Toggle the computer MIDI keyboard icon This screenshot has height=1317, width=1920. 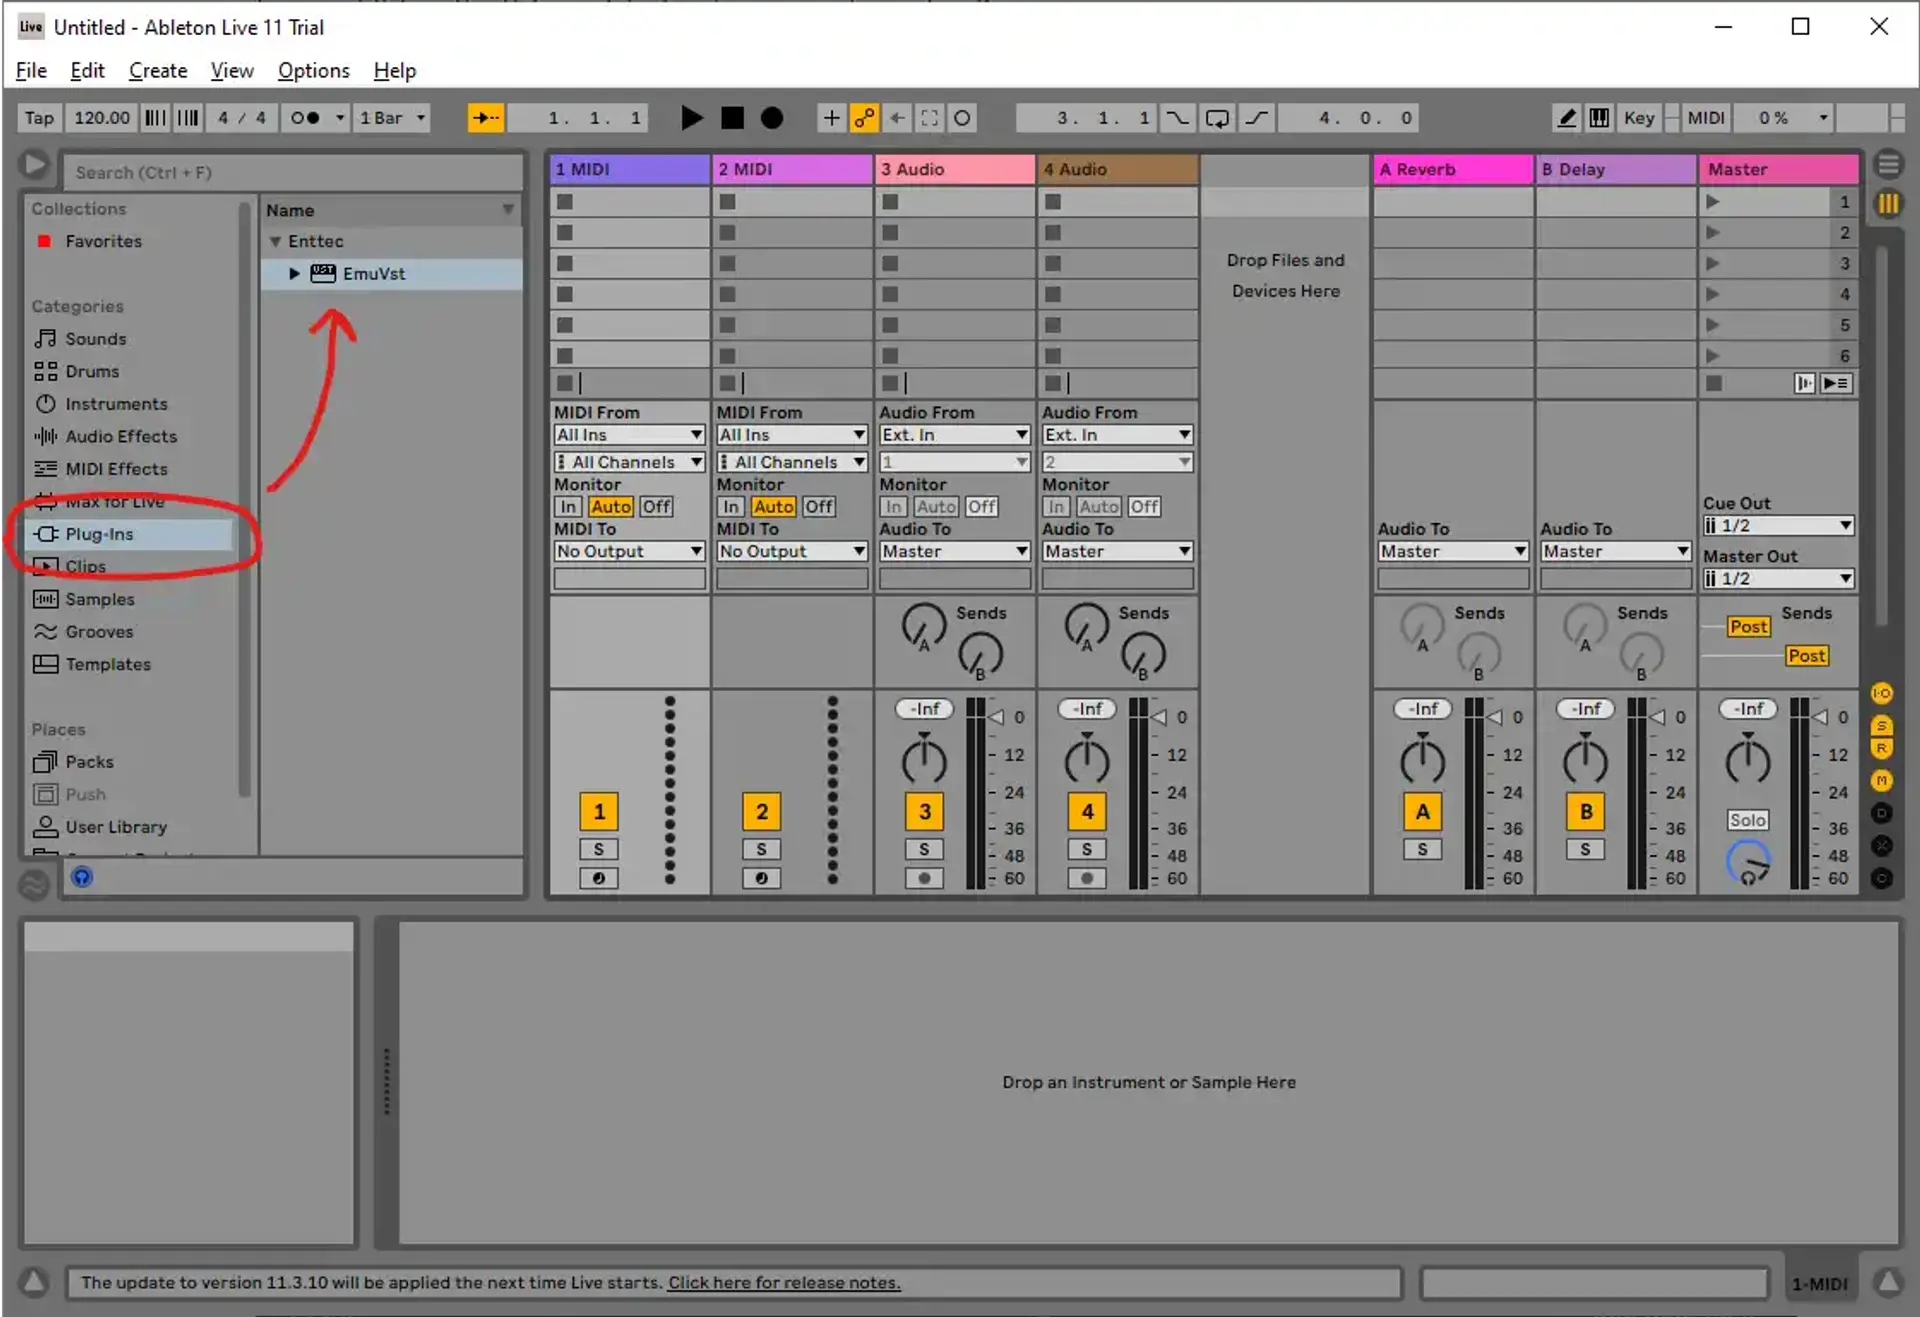pos(1599,118)
